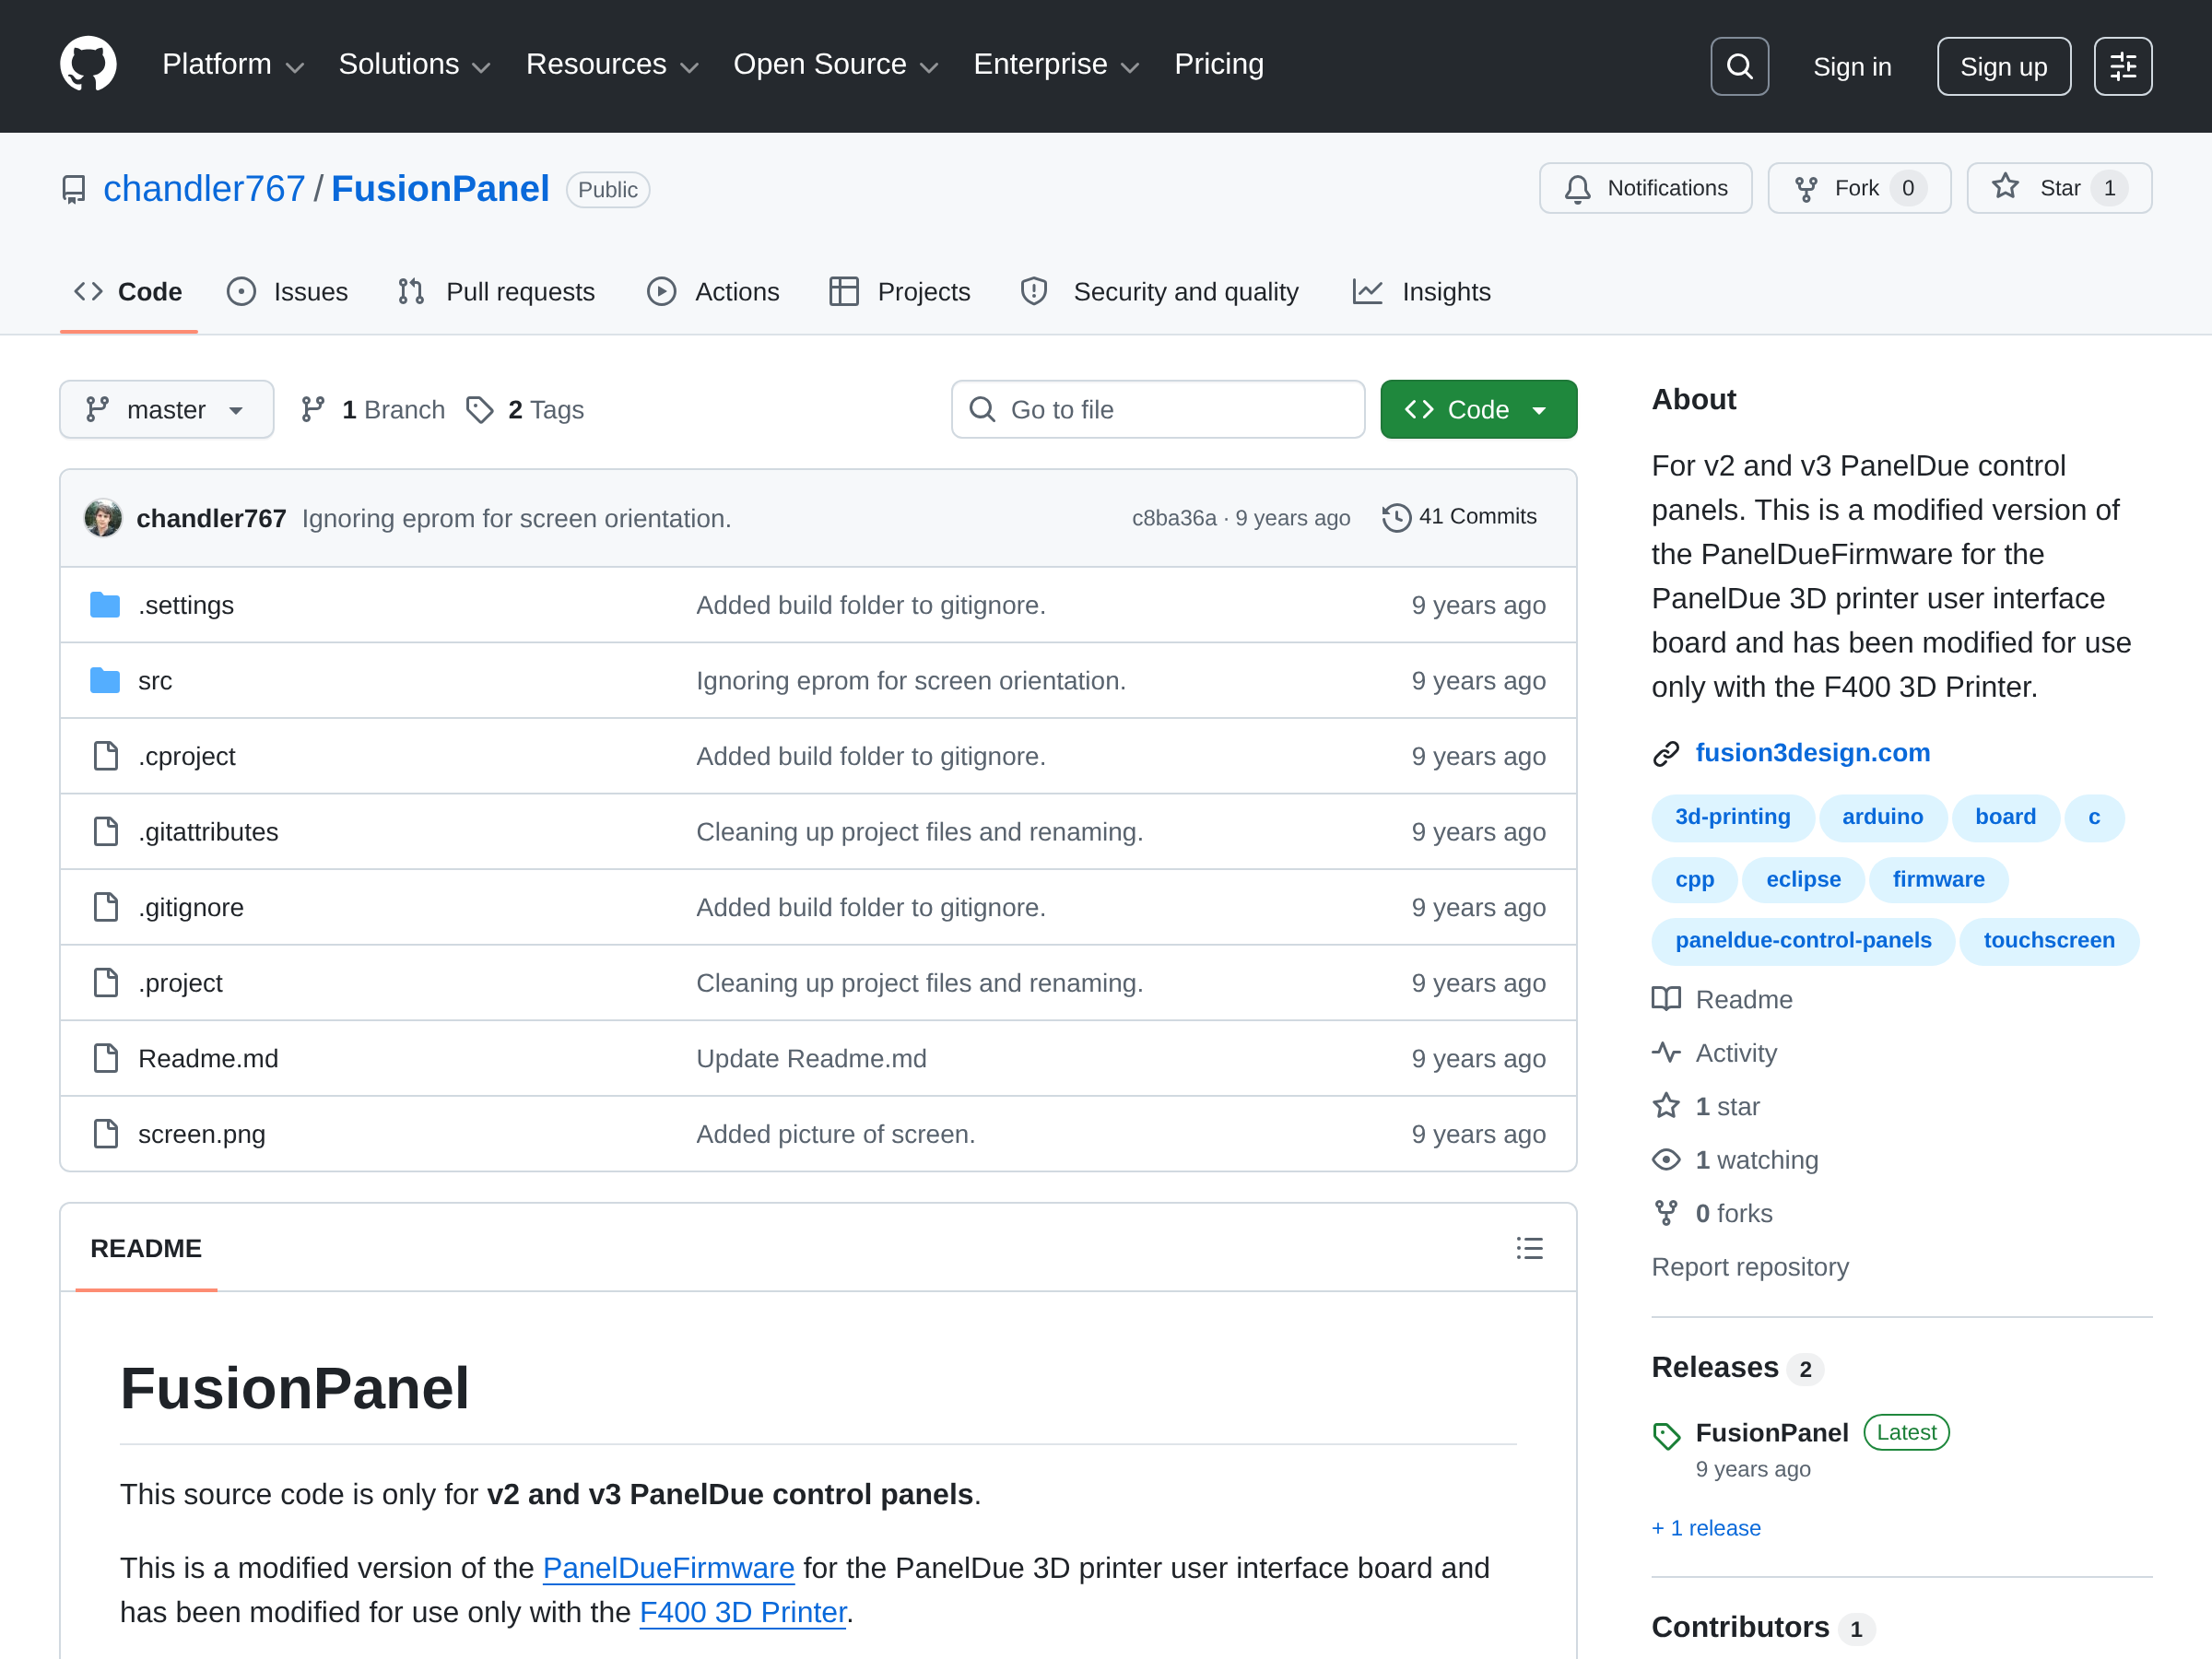Screen dimensions: 2212x1659
Task: Open the paneldue-control-panels topic tag
Action: (1803, 940)
